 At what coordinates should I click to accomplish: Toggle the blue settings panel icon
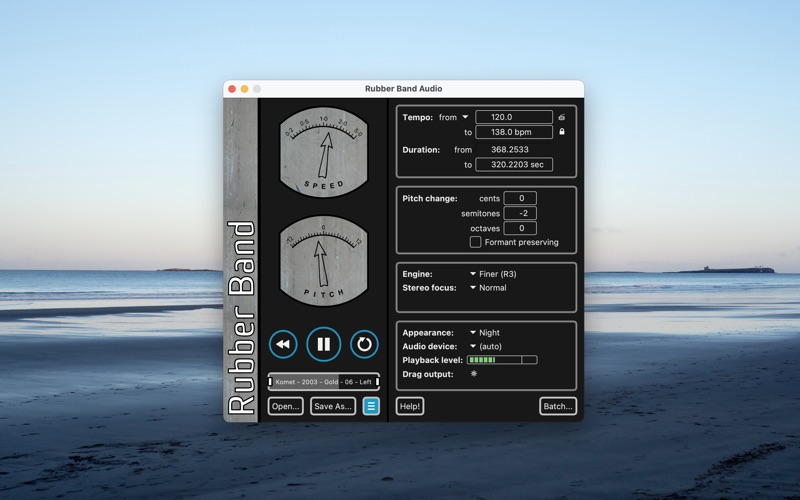pos(371,406)
